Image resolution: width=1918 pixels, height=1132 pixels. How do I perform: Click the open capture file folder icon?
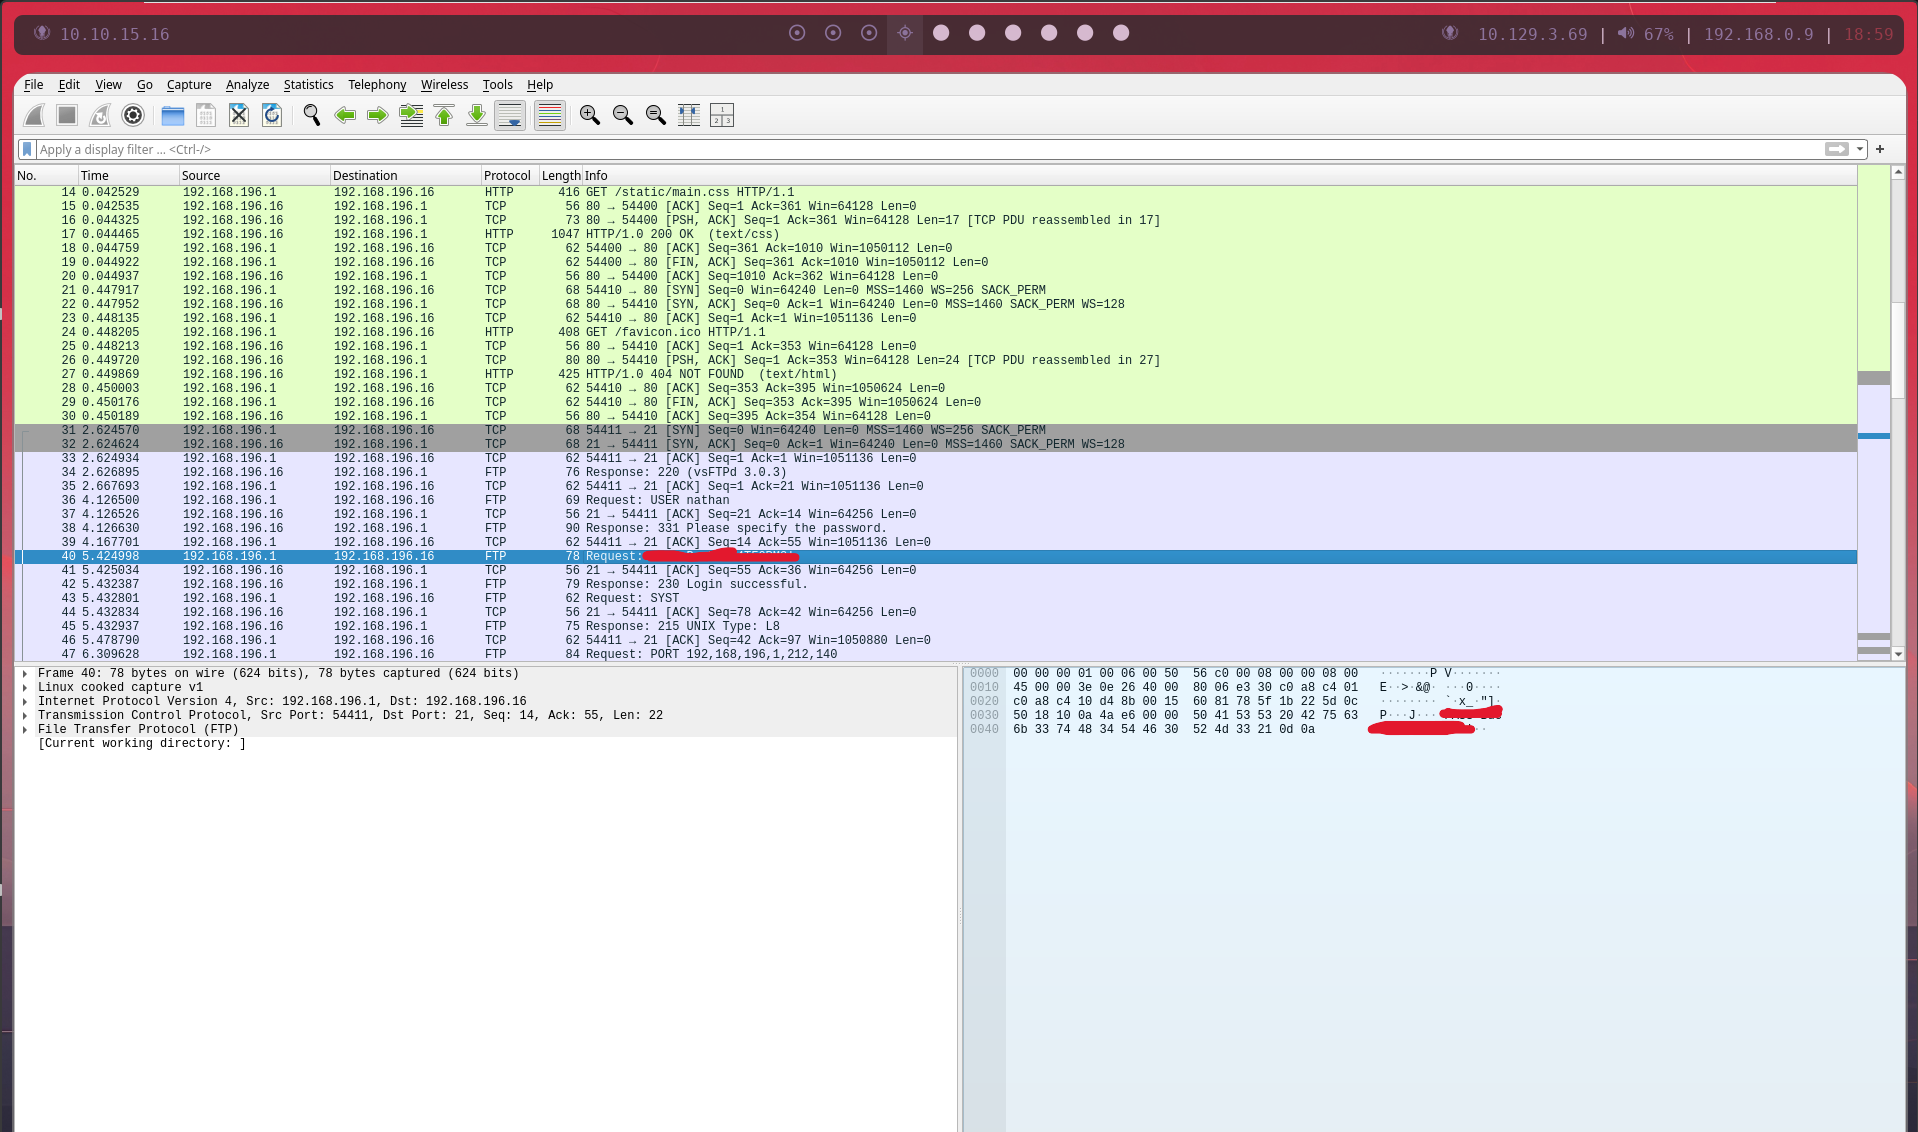[x=173, y=116]
